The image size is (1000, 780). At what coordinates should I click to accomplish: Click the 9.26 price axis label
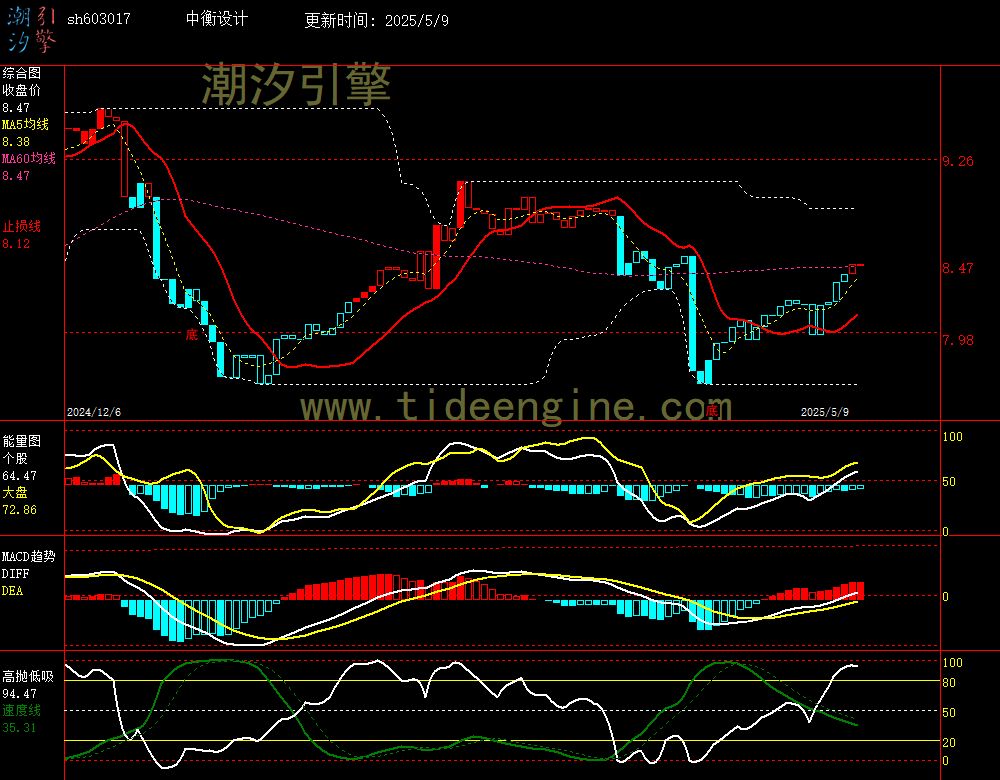(x=959, y=161)
